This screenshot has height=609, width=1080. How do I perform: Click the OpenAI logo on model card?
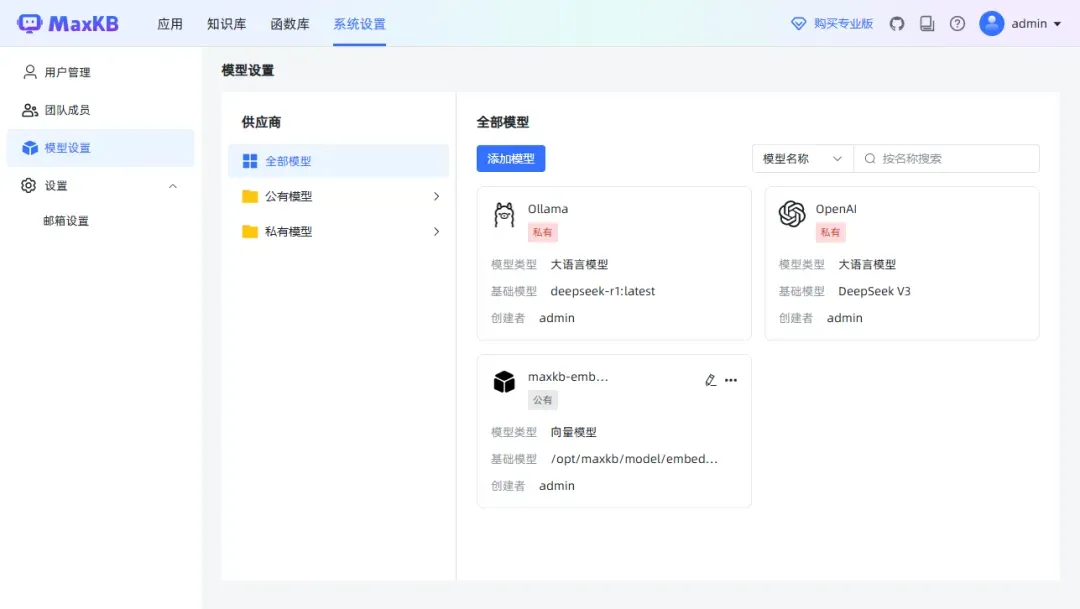click(x=792, y=214)
